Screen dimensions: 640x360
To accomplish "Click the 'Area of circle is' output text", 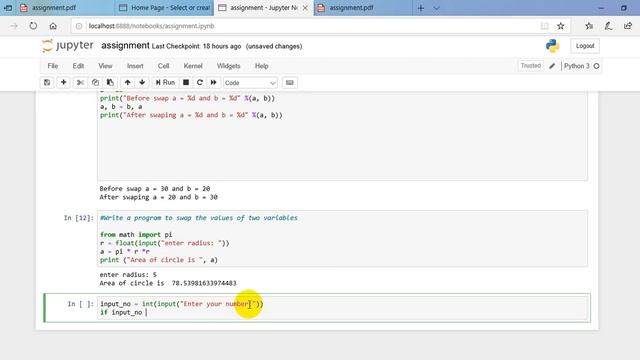I will [x=168, y=283].
